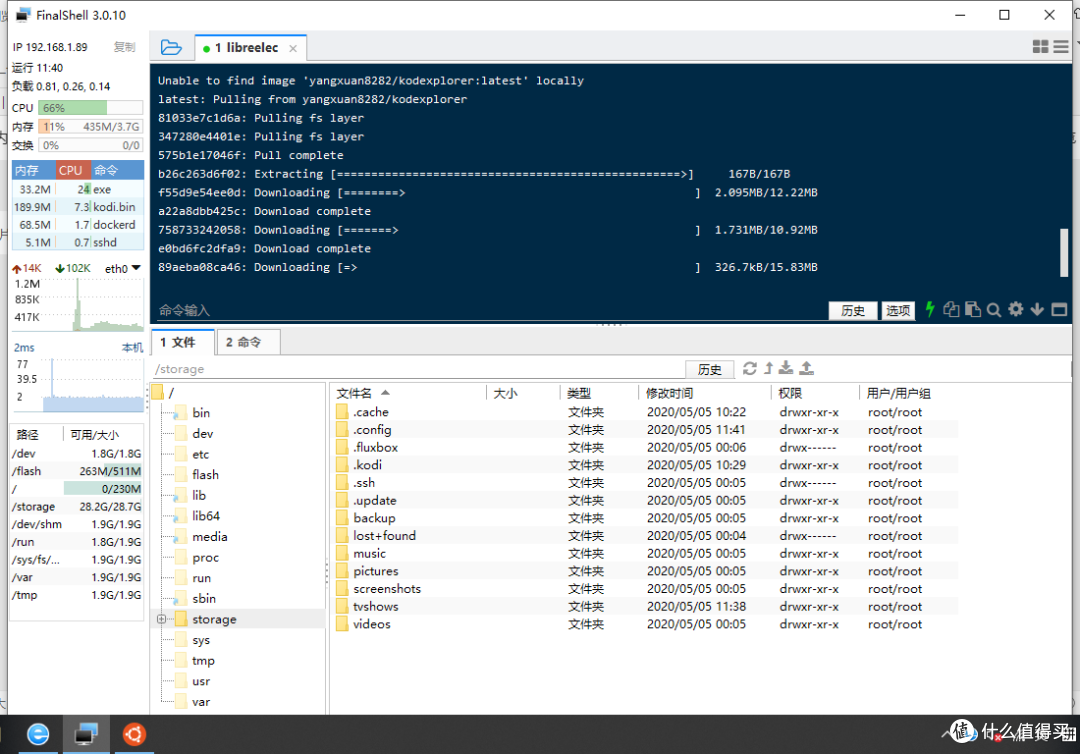Open the connection manager folder icon
Image resolution: width=1080 pixels, height=754 pixels.
coord(171,48)
